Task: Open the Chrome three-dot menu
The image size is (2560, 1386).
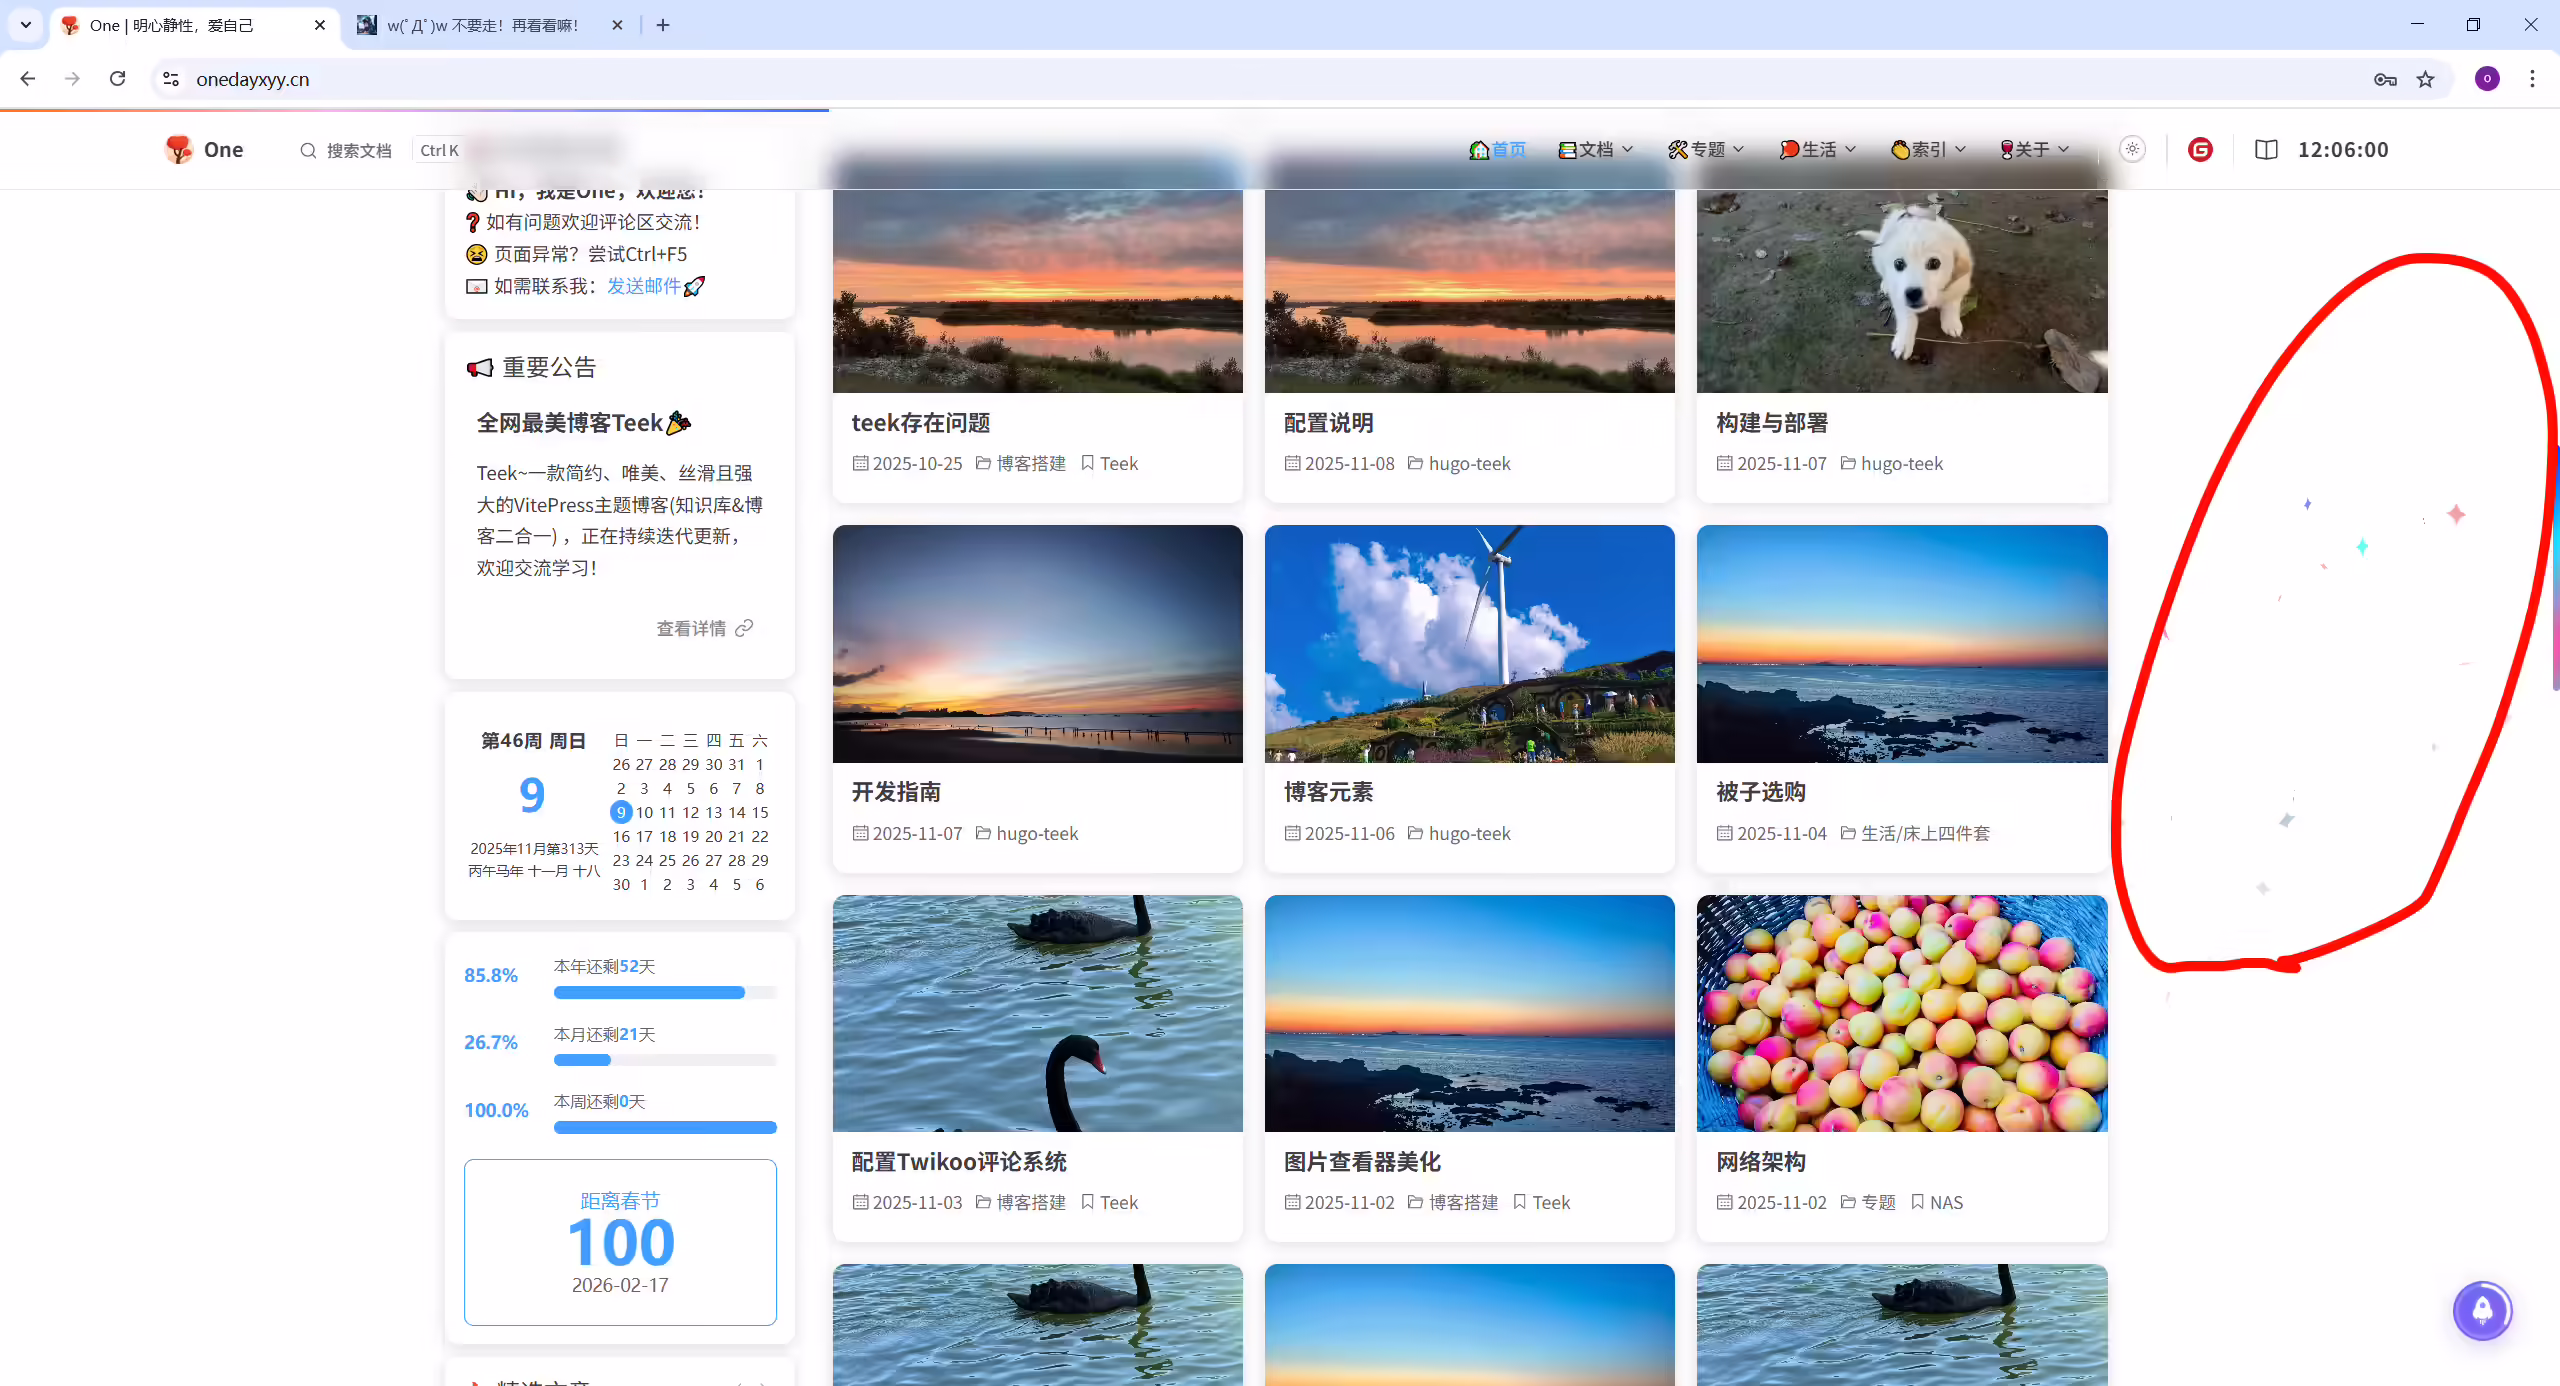Action: click(2532, 79)
